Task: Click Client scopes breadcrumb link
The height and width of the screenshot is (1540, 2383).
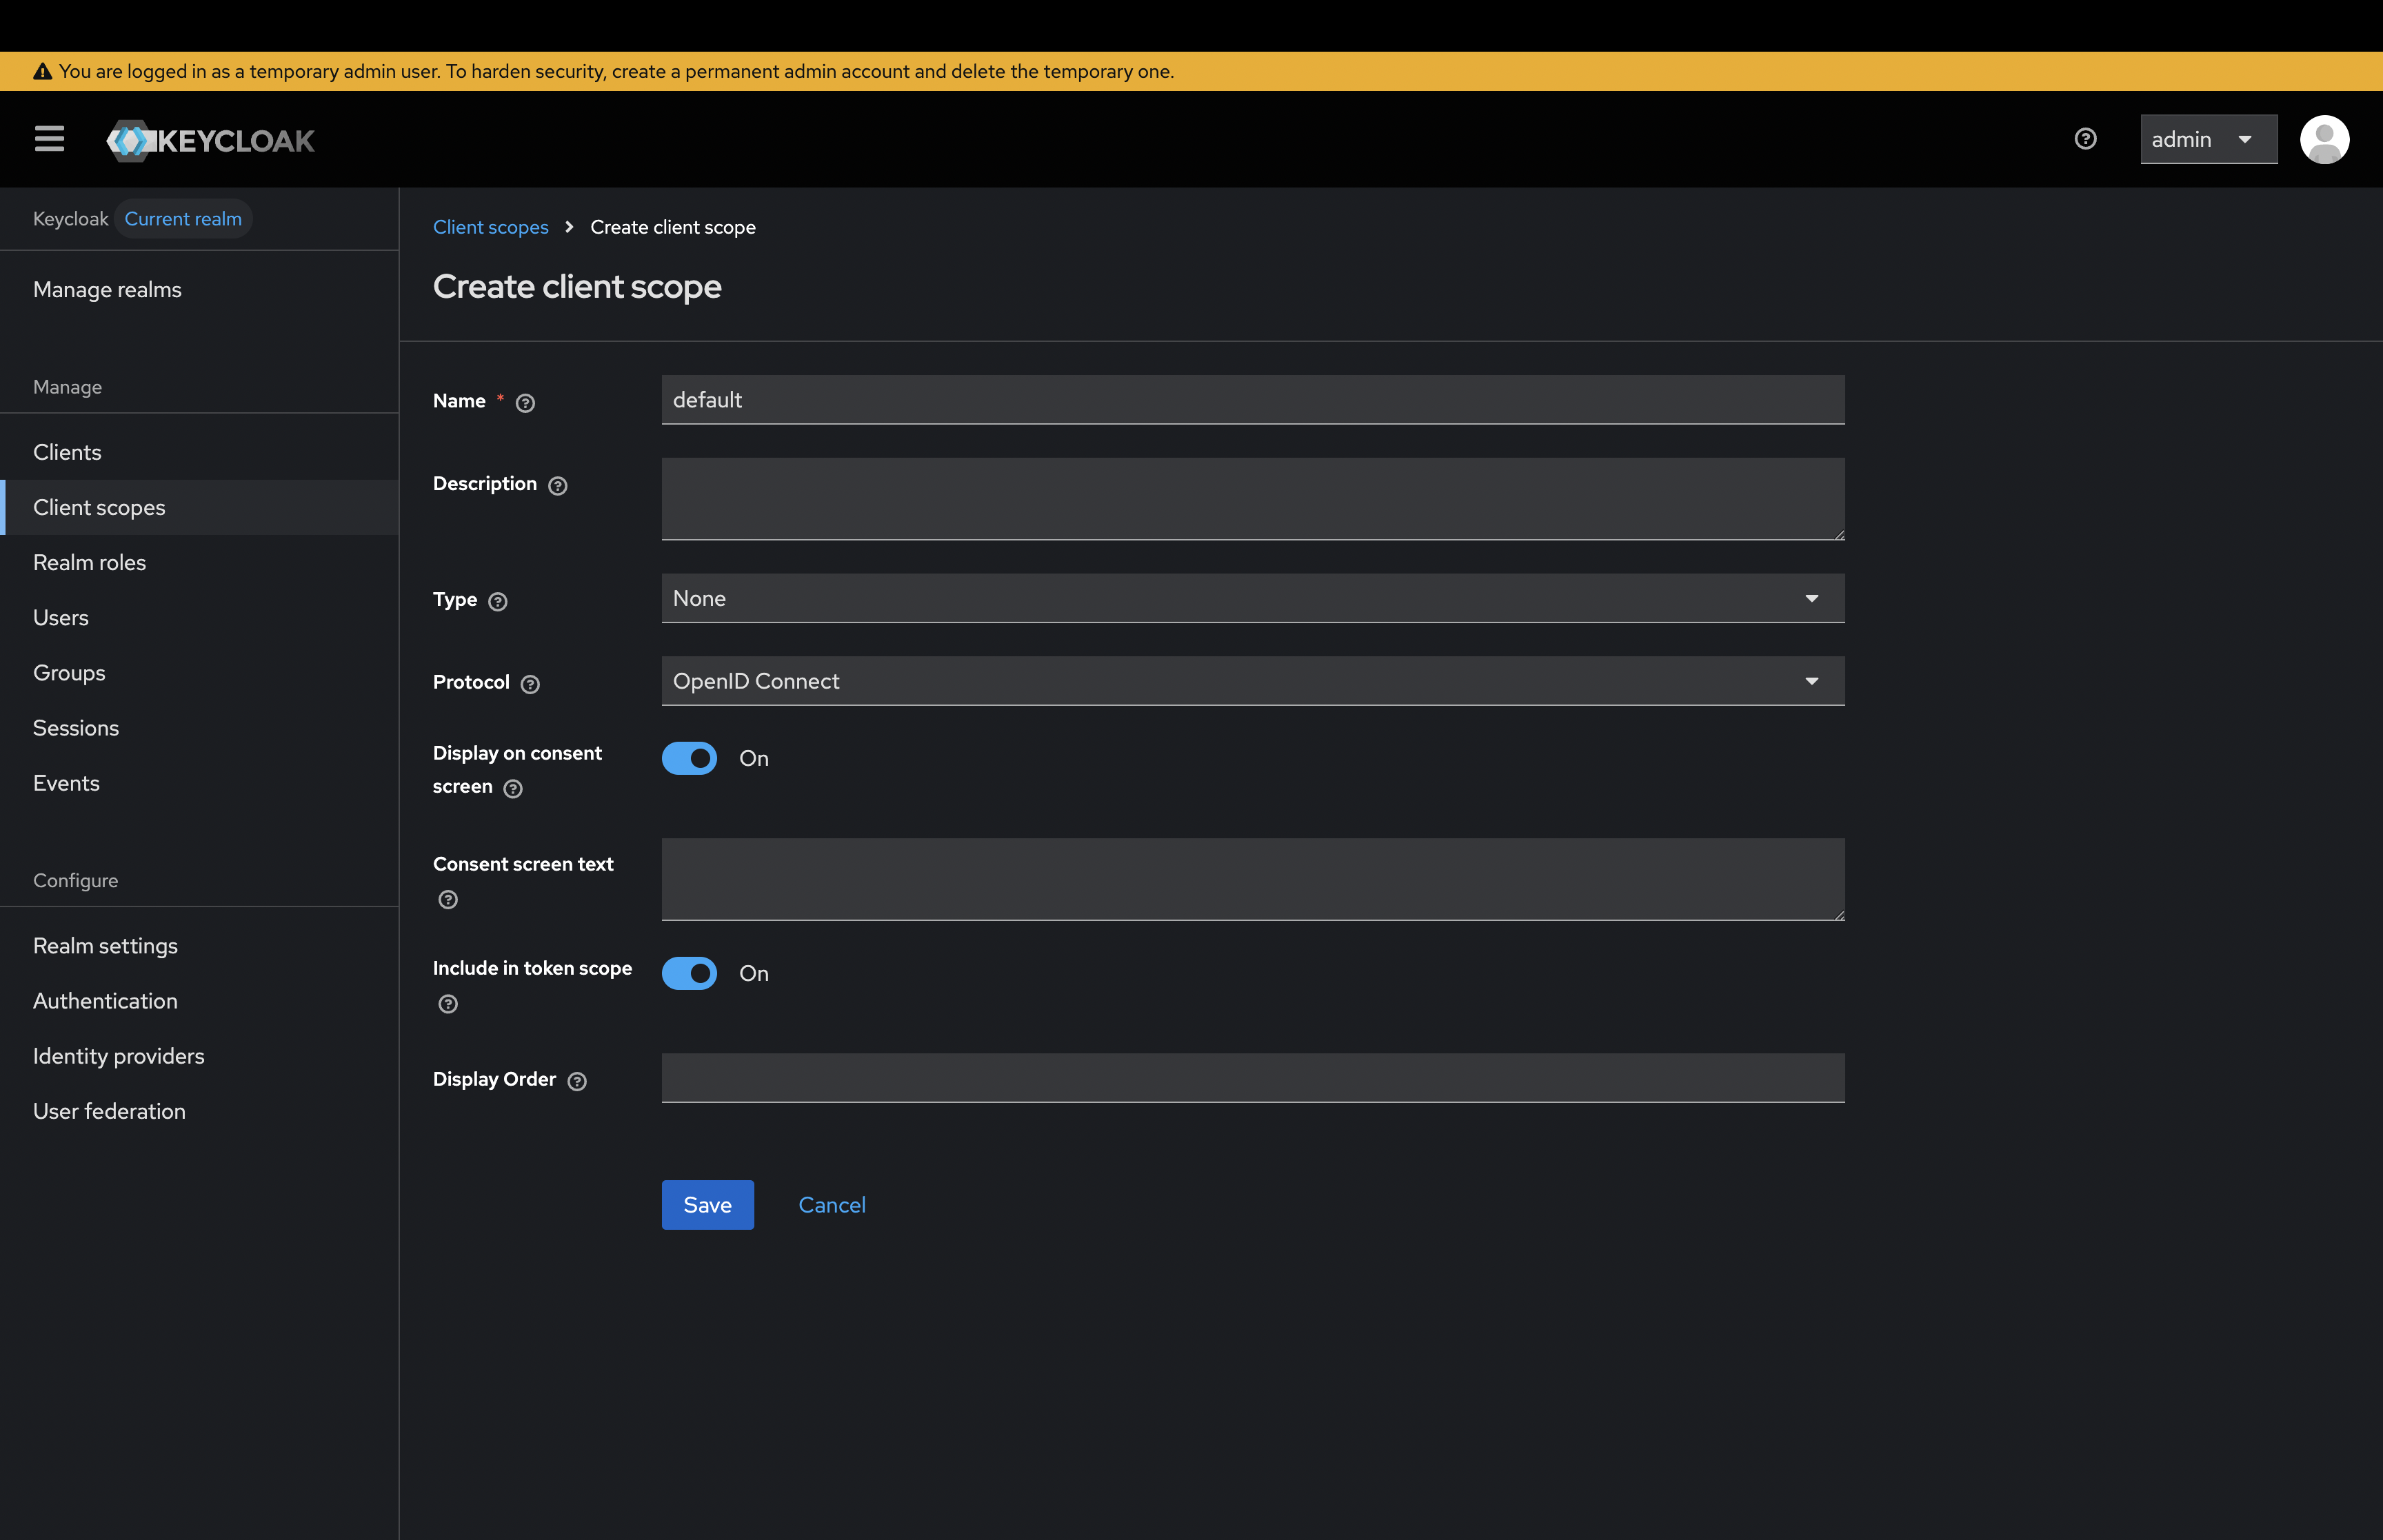Action: tap(490, 227)
